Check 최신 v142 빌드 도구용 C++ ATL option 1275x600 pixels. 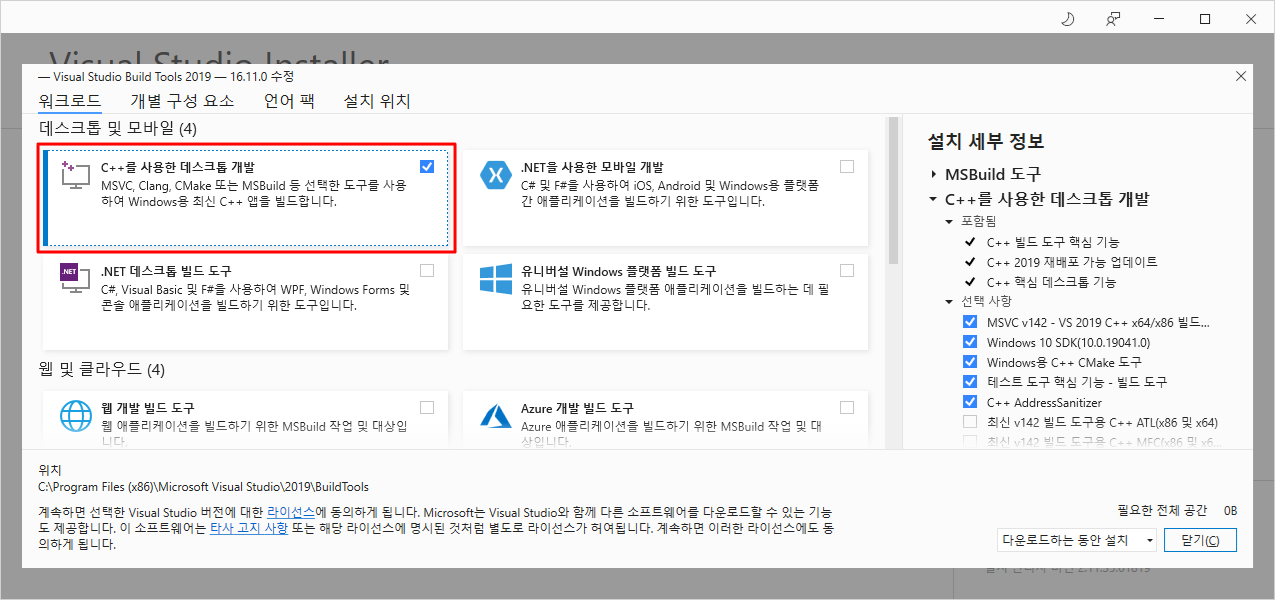coord(969,421)
